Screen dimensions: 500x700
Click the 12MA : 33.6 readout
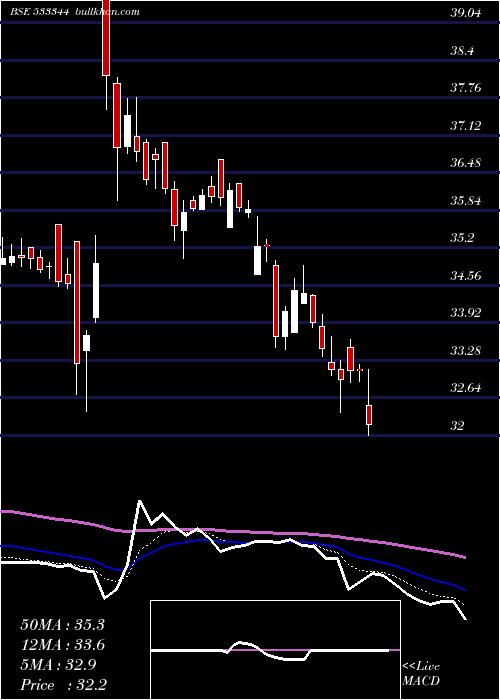pos(62,645)
